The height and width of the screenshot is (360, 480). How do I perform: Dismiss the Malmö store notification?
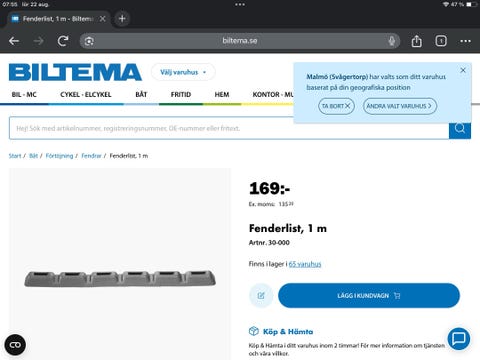(463, 70)
